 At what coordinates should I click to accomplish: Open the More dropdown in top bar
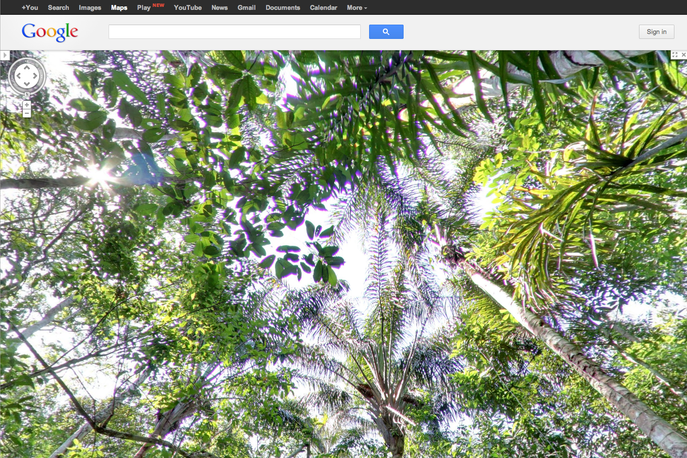click(x=356, y=7)
